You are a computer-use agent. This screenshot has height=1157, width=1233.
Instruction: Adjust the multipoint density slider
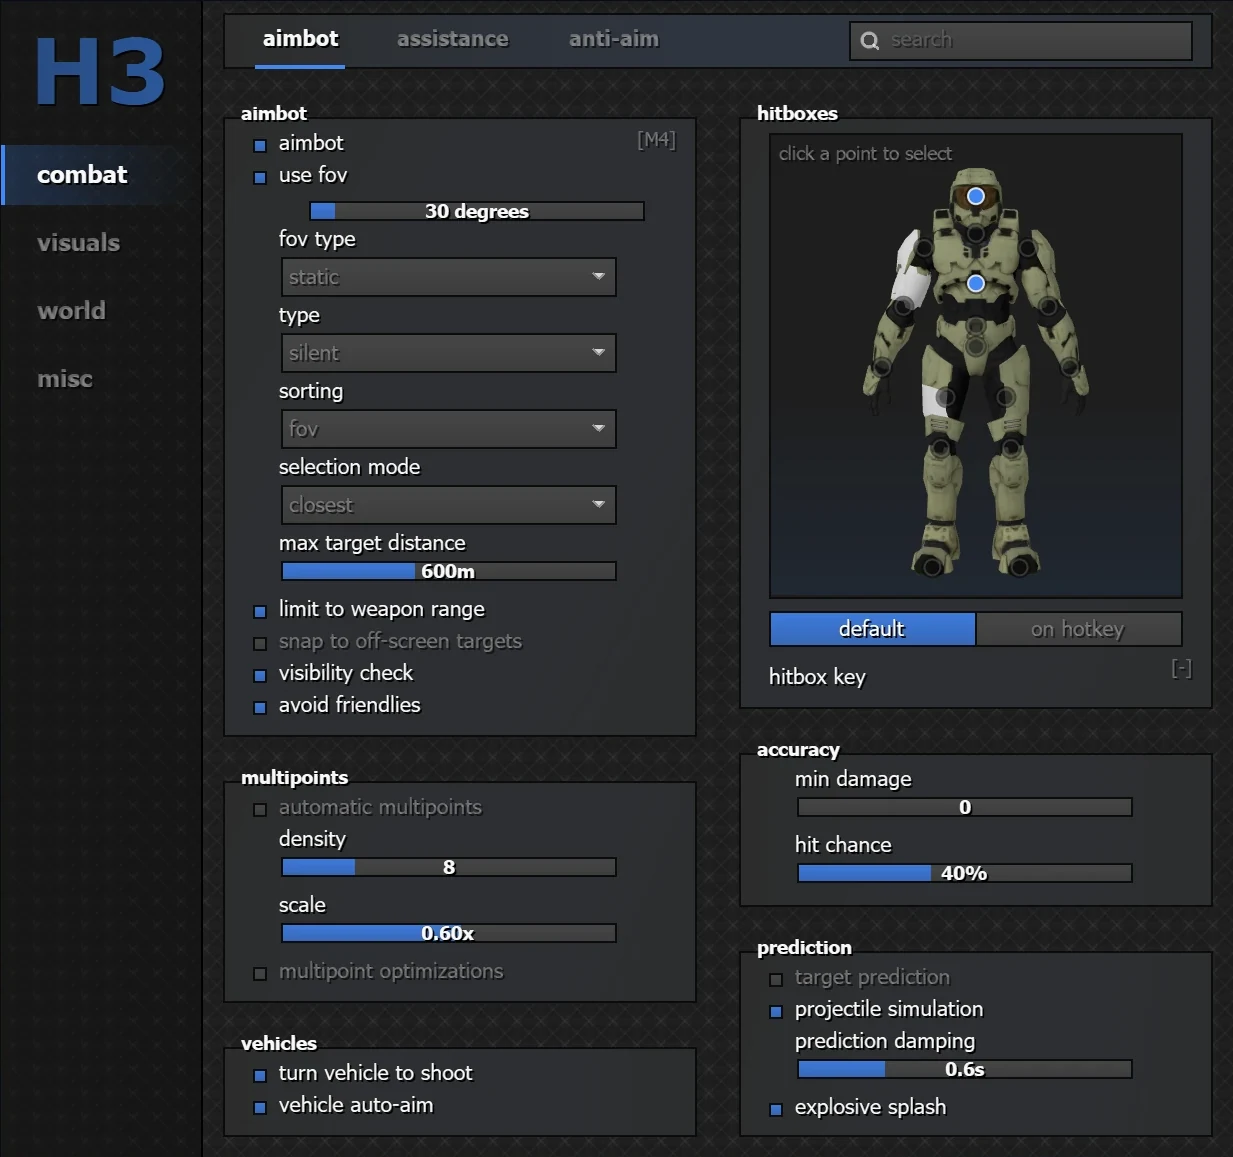(x=449, y=867)
